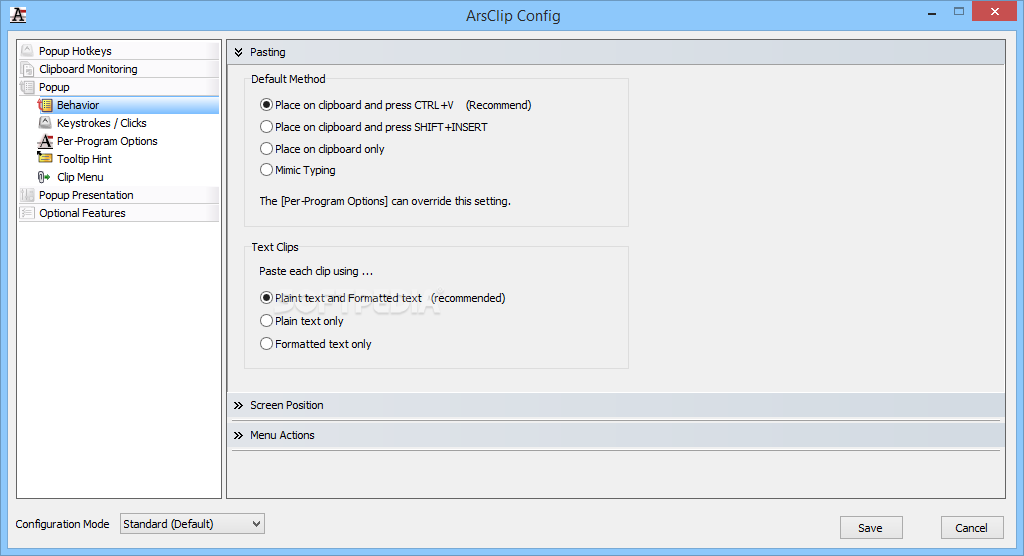
Task: Click the Per-Program Options letter A icon
Action: (45, 141)
